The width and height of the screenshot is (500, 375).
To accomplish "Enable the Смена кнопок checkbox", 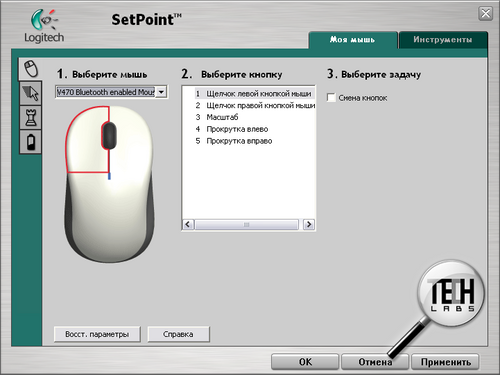I will point(331,98).
